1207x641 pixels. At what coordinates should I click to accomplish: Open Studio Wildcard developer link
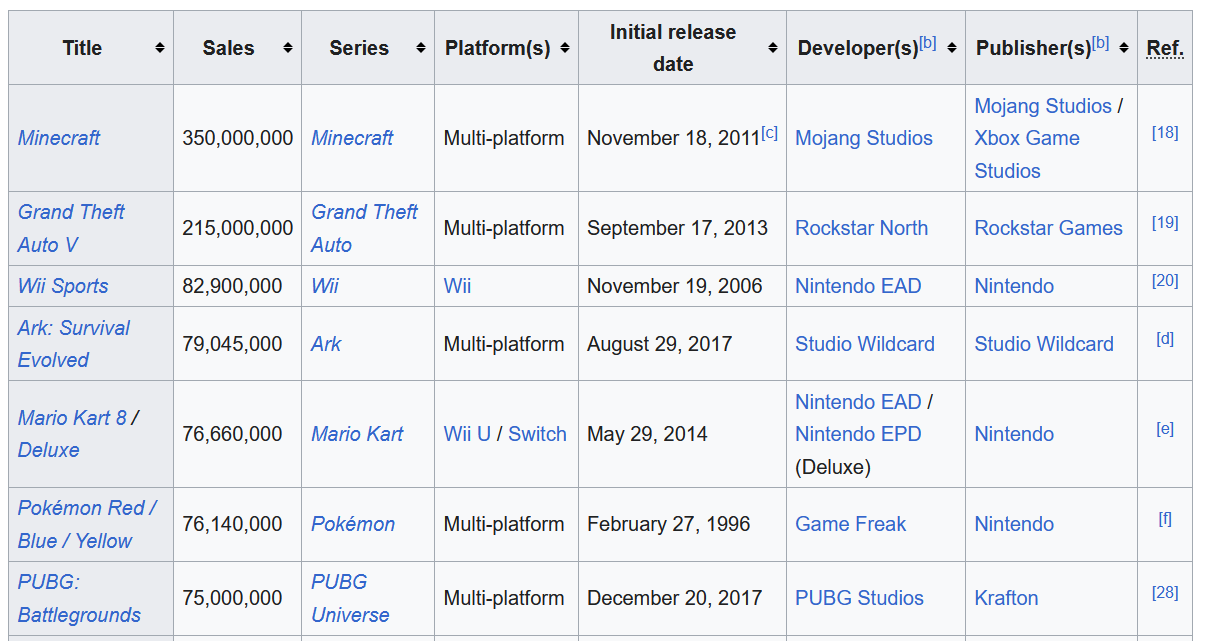pyautogui.click(x=865, y=344)
